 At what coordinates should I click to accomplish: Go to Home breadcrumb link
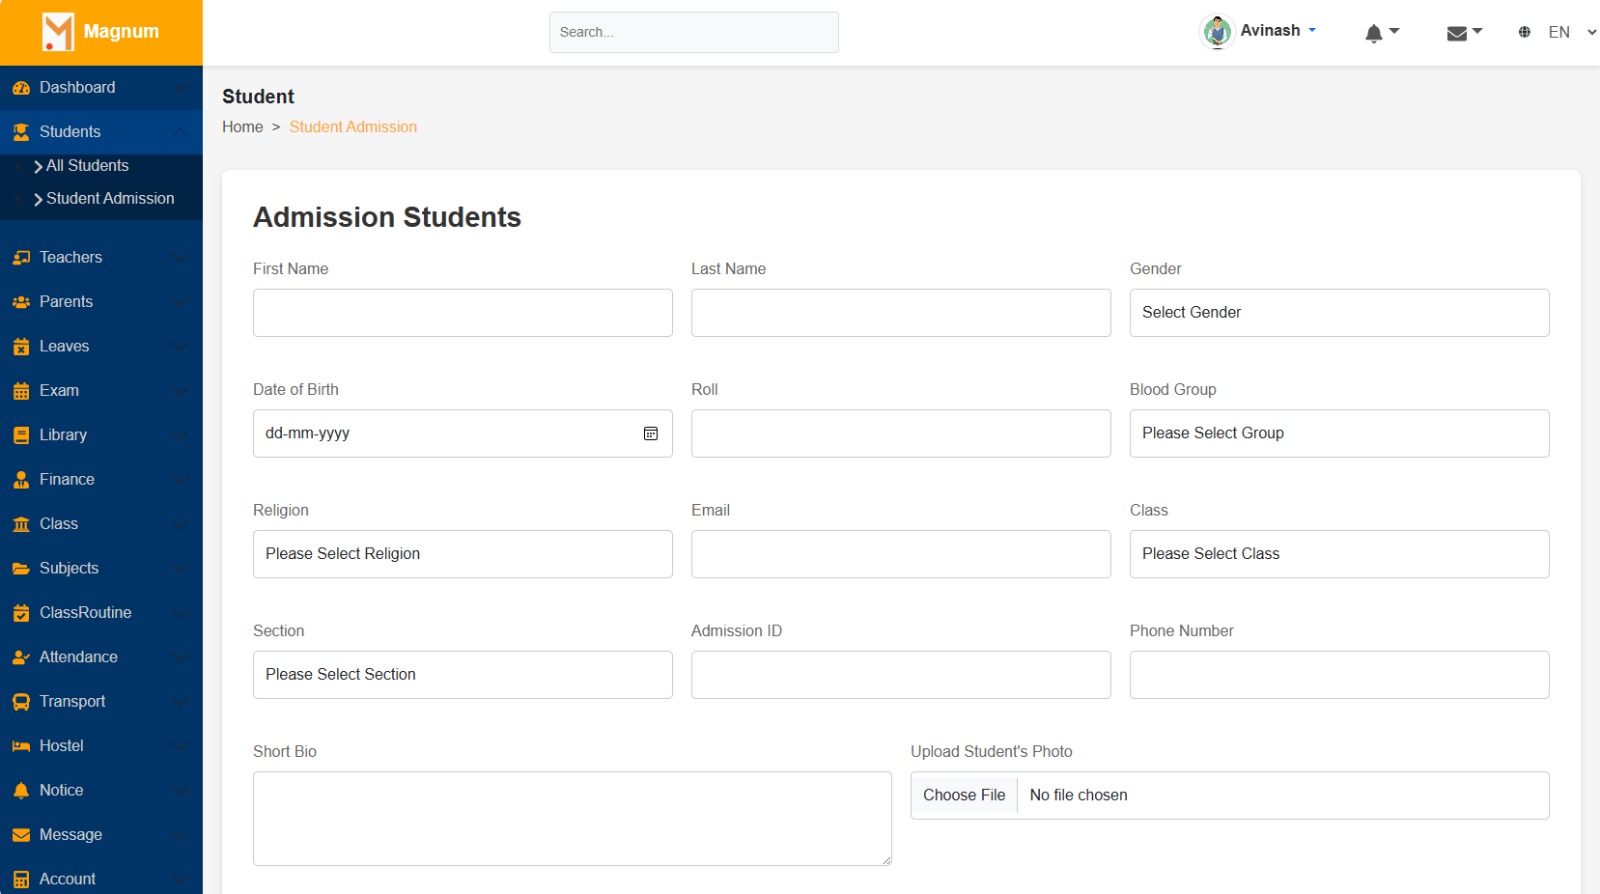click(x=242, y=127)
